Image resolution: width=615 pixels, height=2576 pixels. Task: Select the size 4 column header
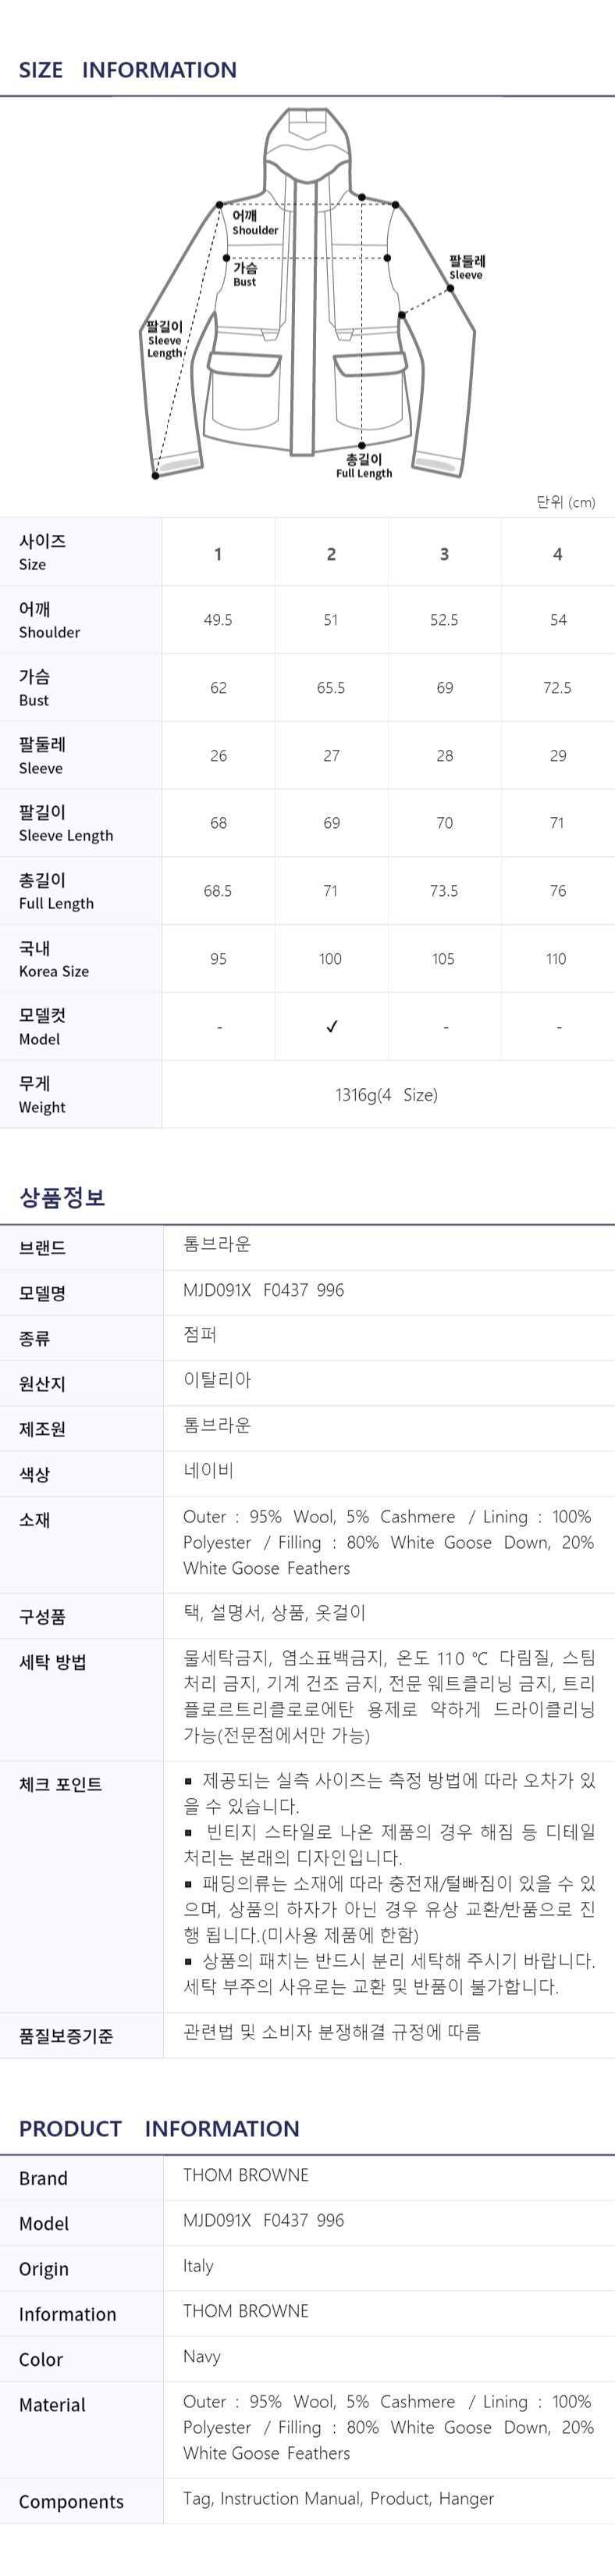557,553
